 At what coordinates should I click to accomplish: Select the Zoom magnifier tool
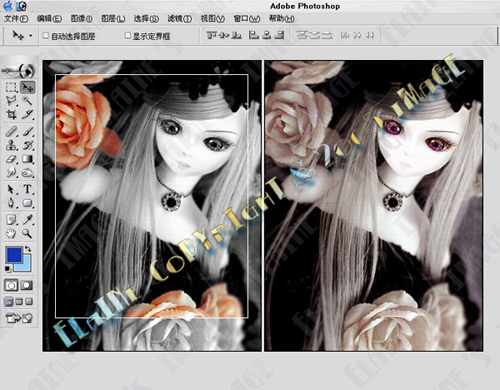(27, 233)
